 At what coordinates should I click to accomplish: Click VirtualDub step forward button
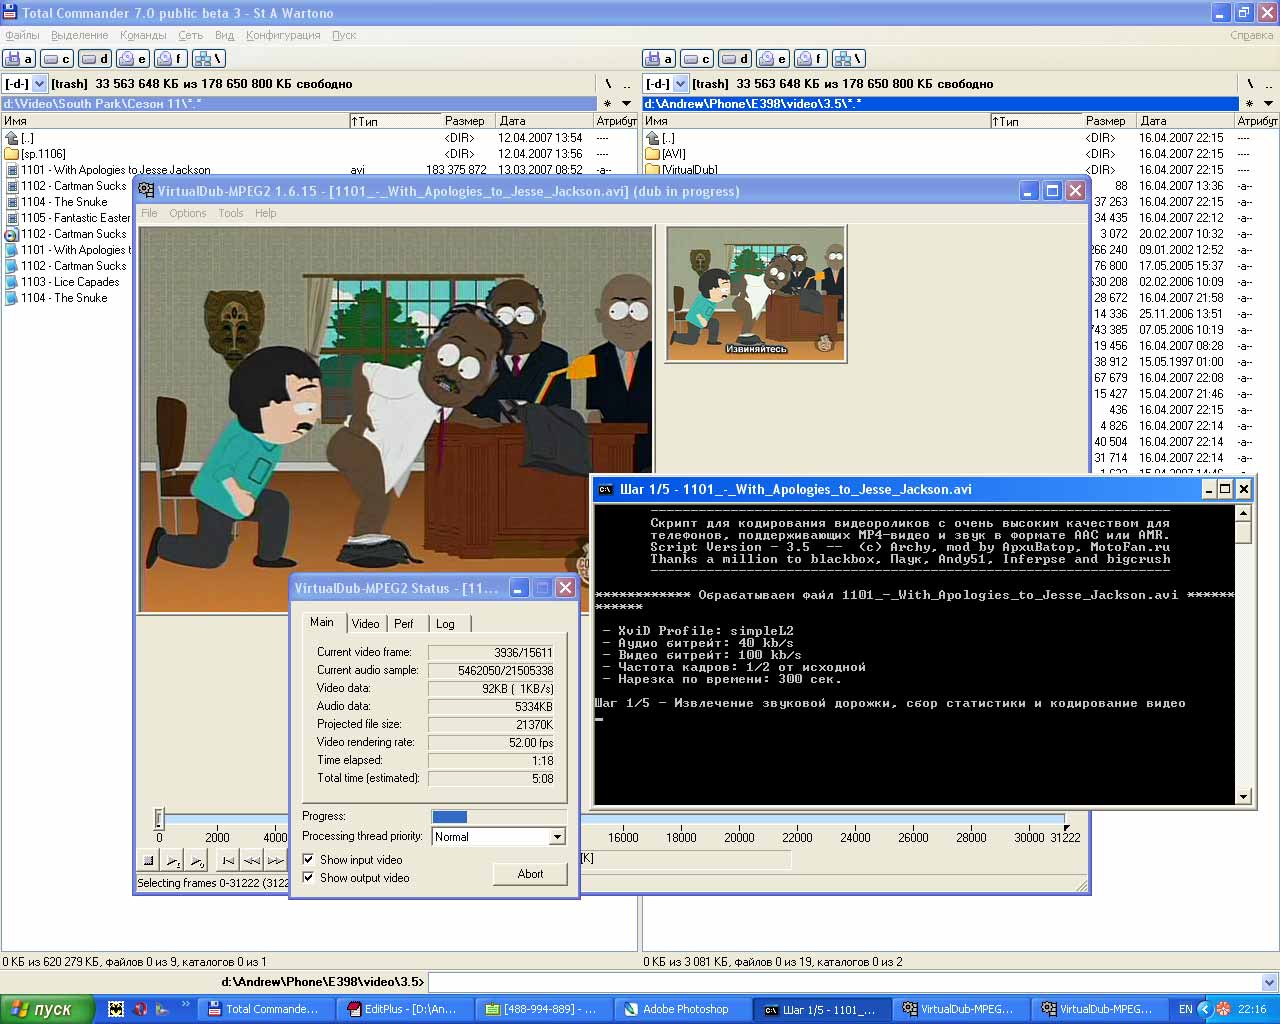pyautogui.click(x=276, y=860)
